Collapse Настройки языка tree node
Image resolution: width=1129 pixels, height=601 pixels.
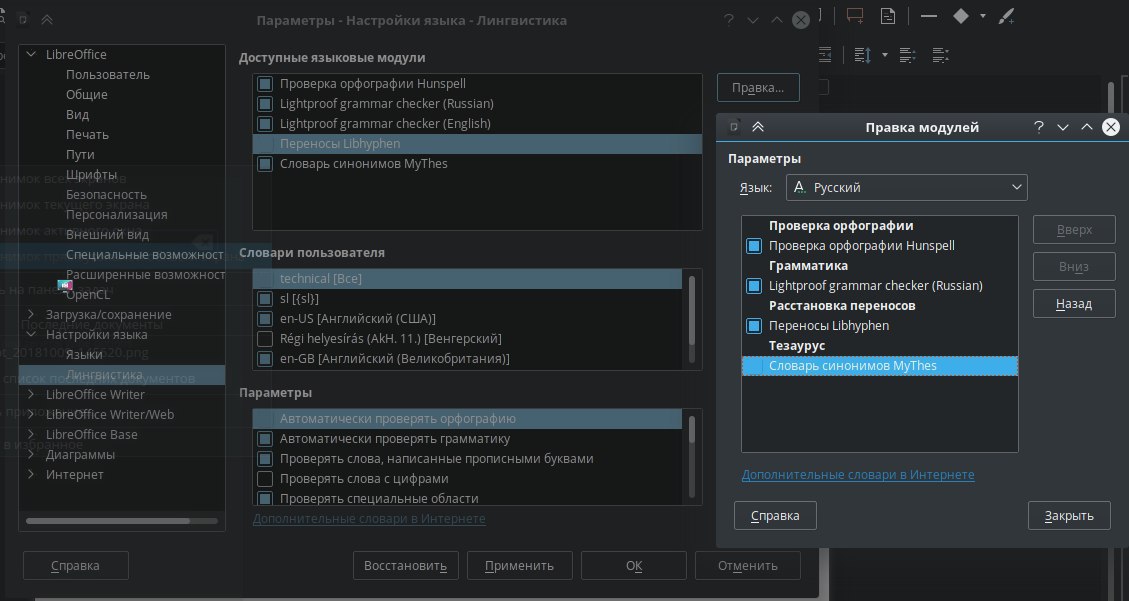31,334
